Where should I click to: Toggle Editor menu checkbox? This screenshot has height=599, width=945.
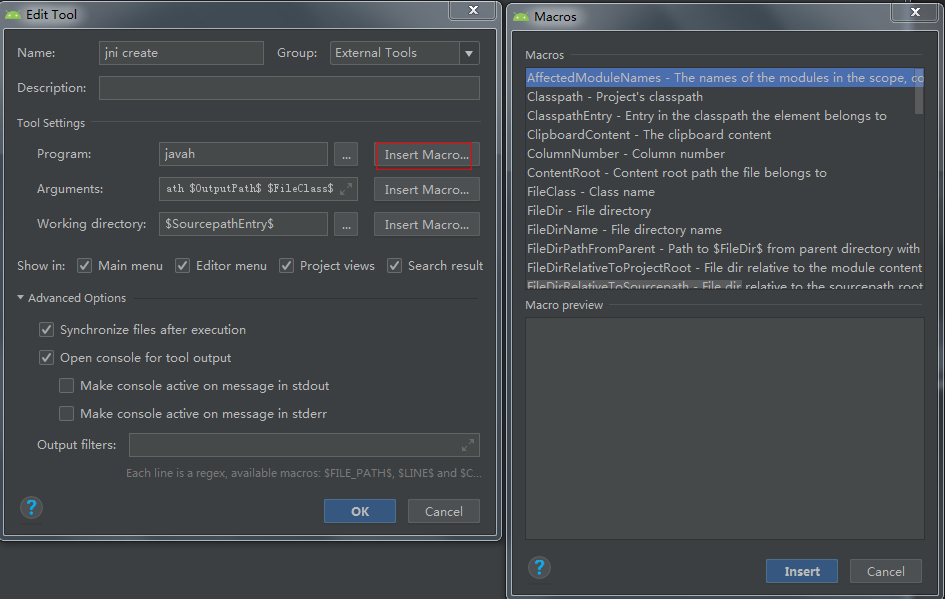pyautogui.click(x=182, y=266)
